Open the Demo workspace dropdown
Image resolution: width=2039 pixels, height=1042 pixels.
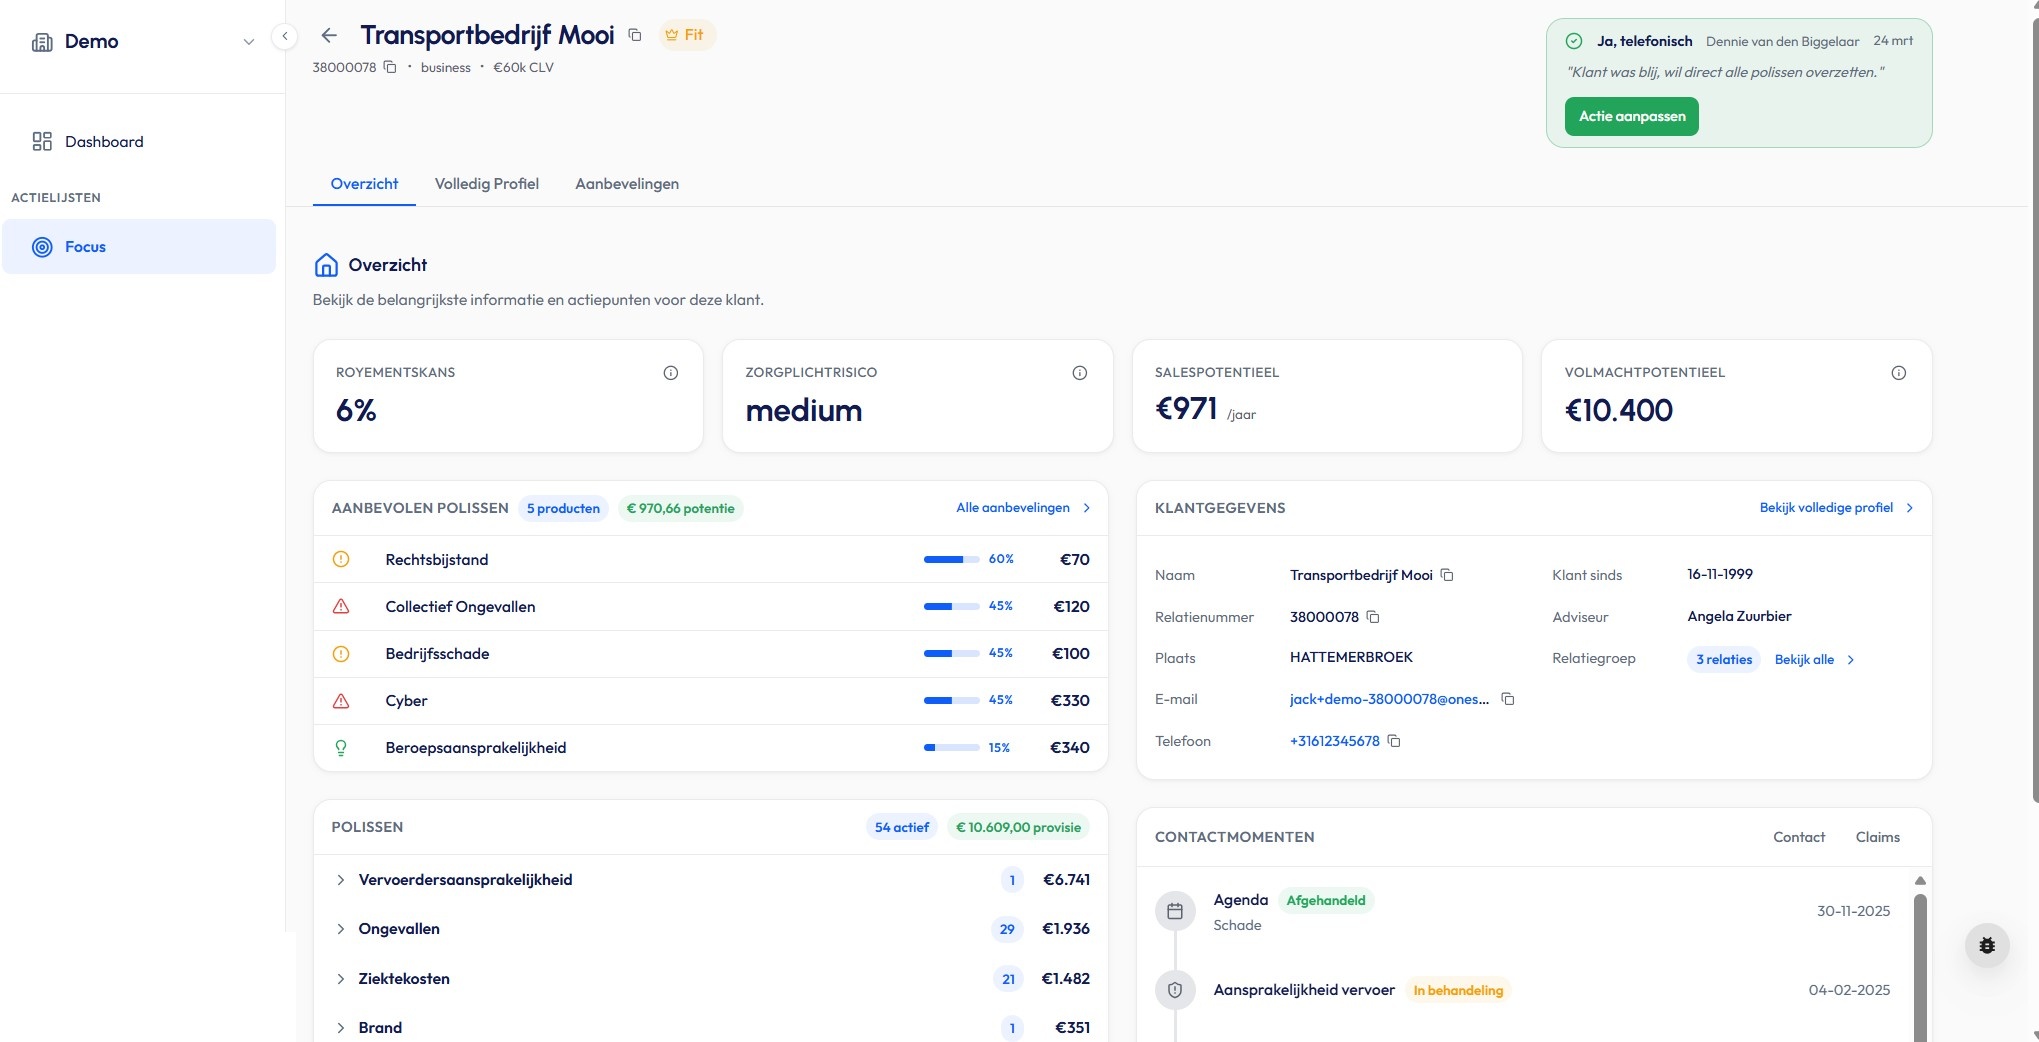click(247, 41)
